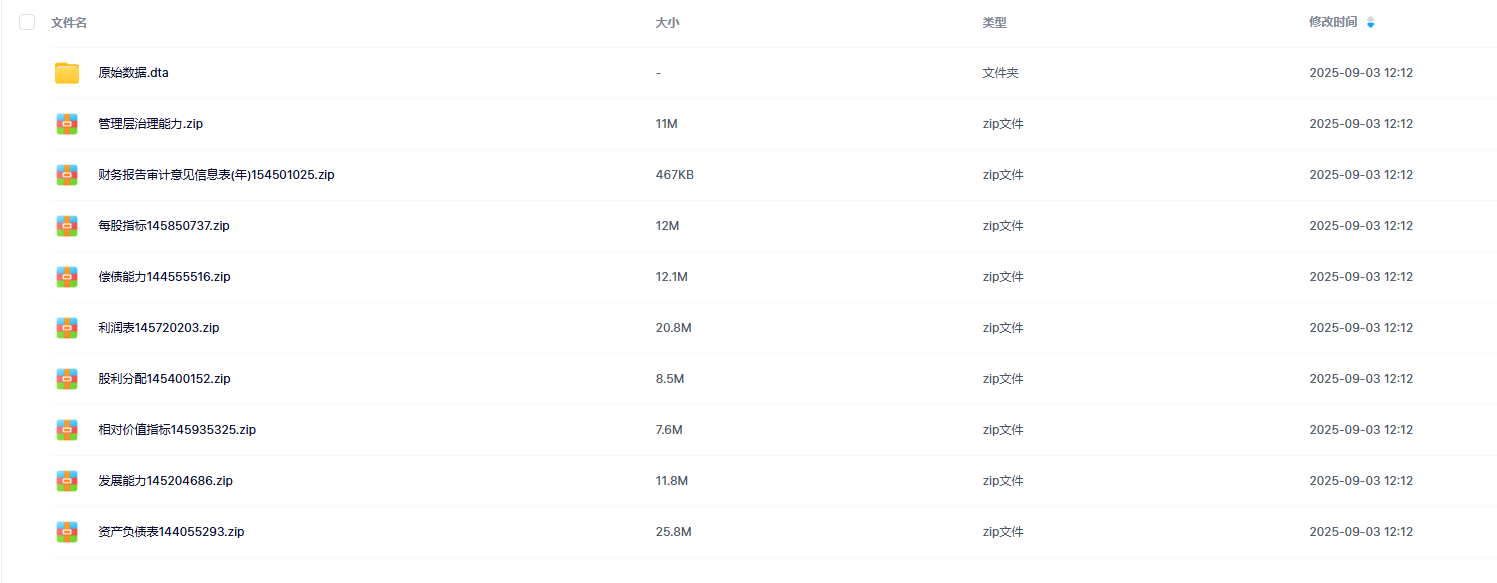
Task: Click zip icon for 发展能力145204686.zip
Action: pyautogui.click(x=67, y=481)
